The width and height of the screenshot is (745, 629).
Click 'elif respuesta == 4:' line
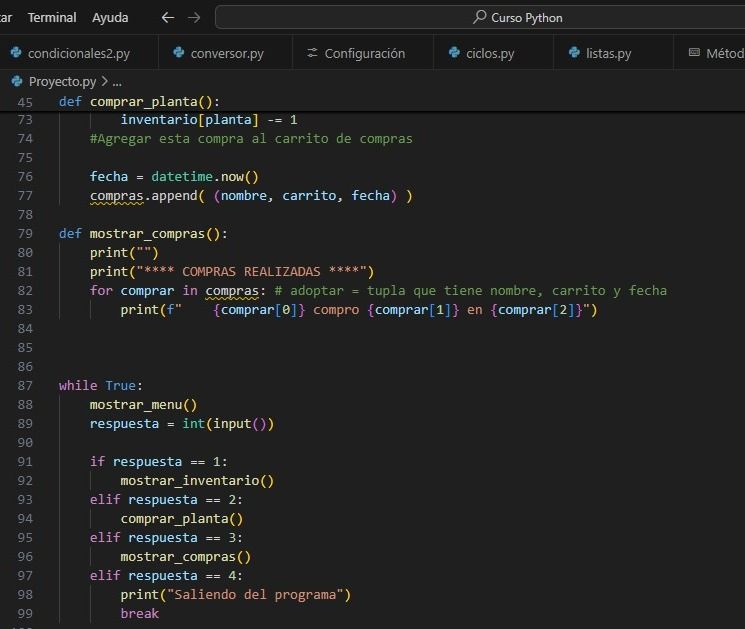coord(166,576)
